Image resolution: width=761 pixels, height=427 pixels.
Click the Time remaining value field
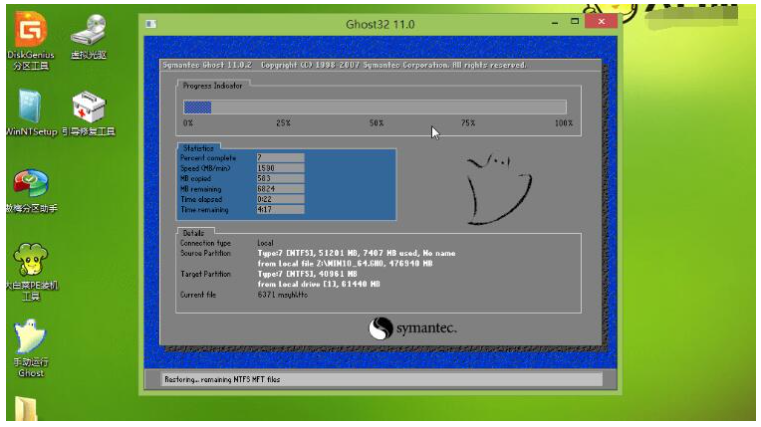[x=279, y=210]
